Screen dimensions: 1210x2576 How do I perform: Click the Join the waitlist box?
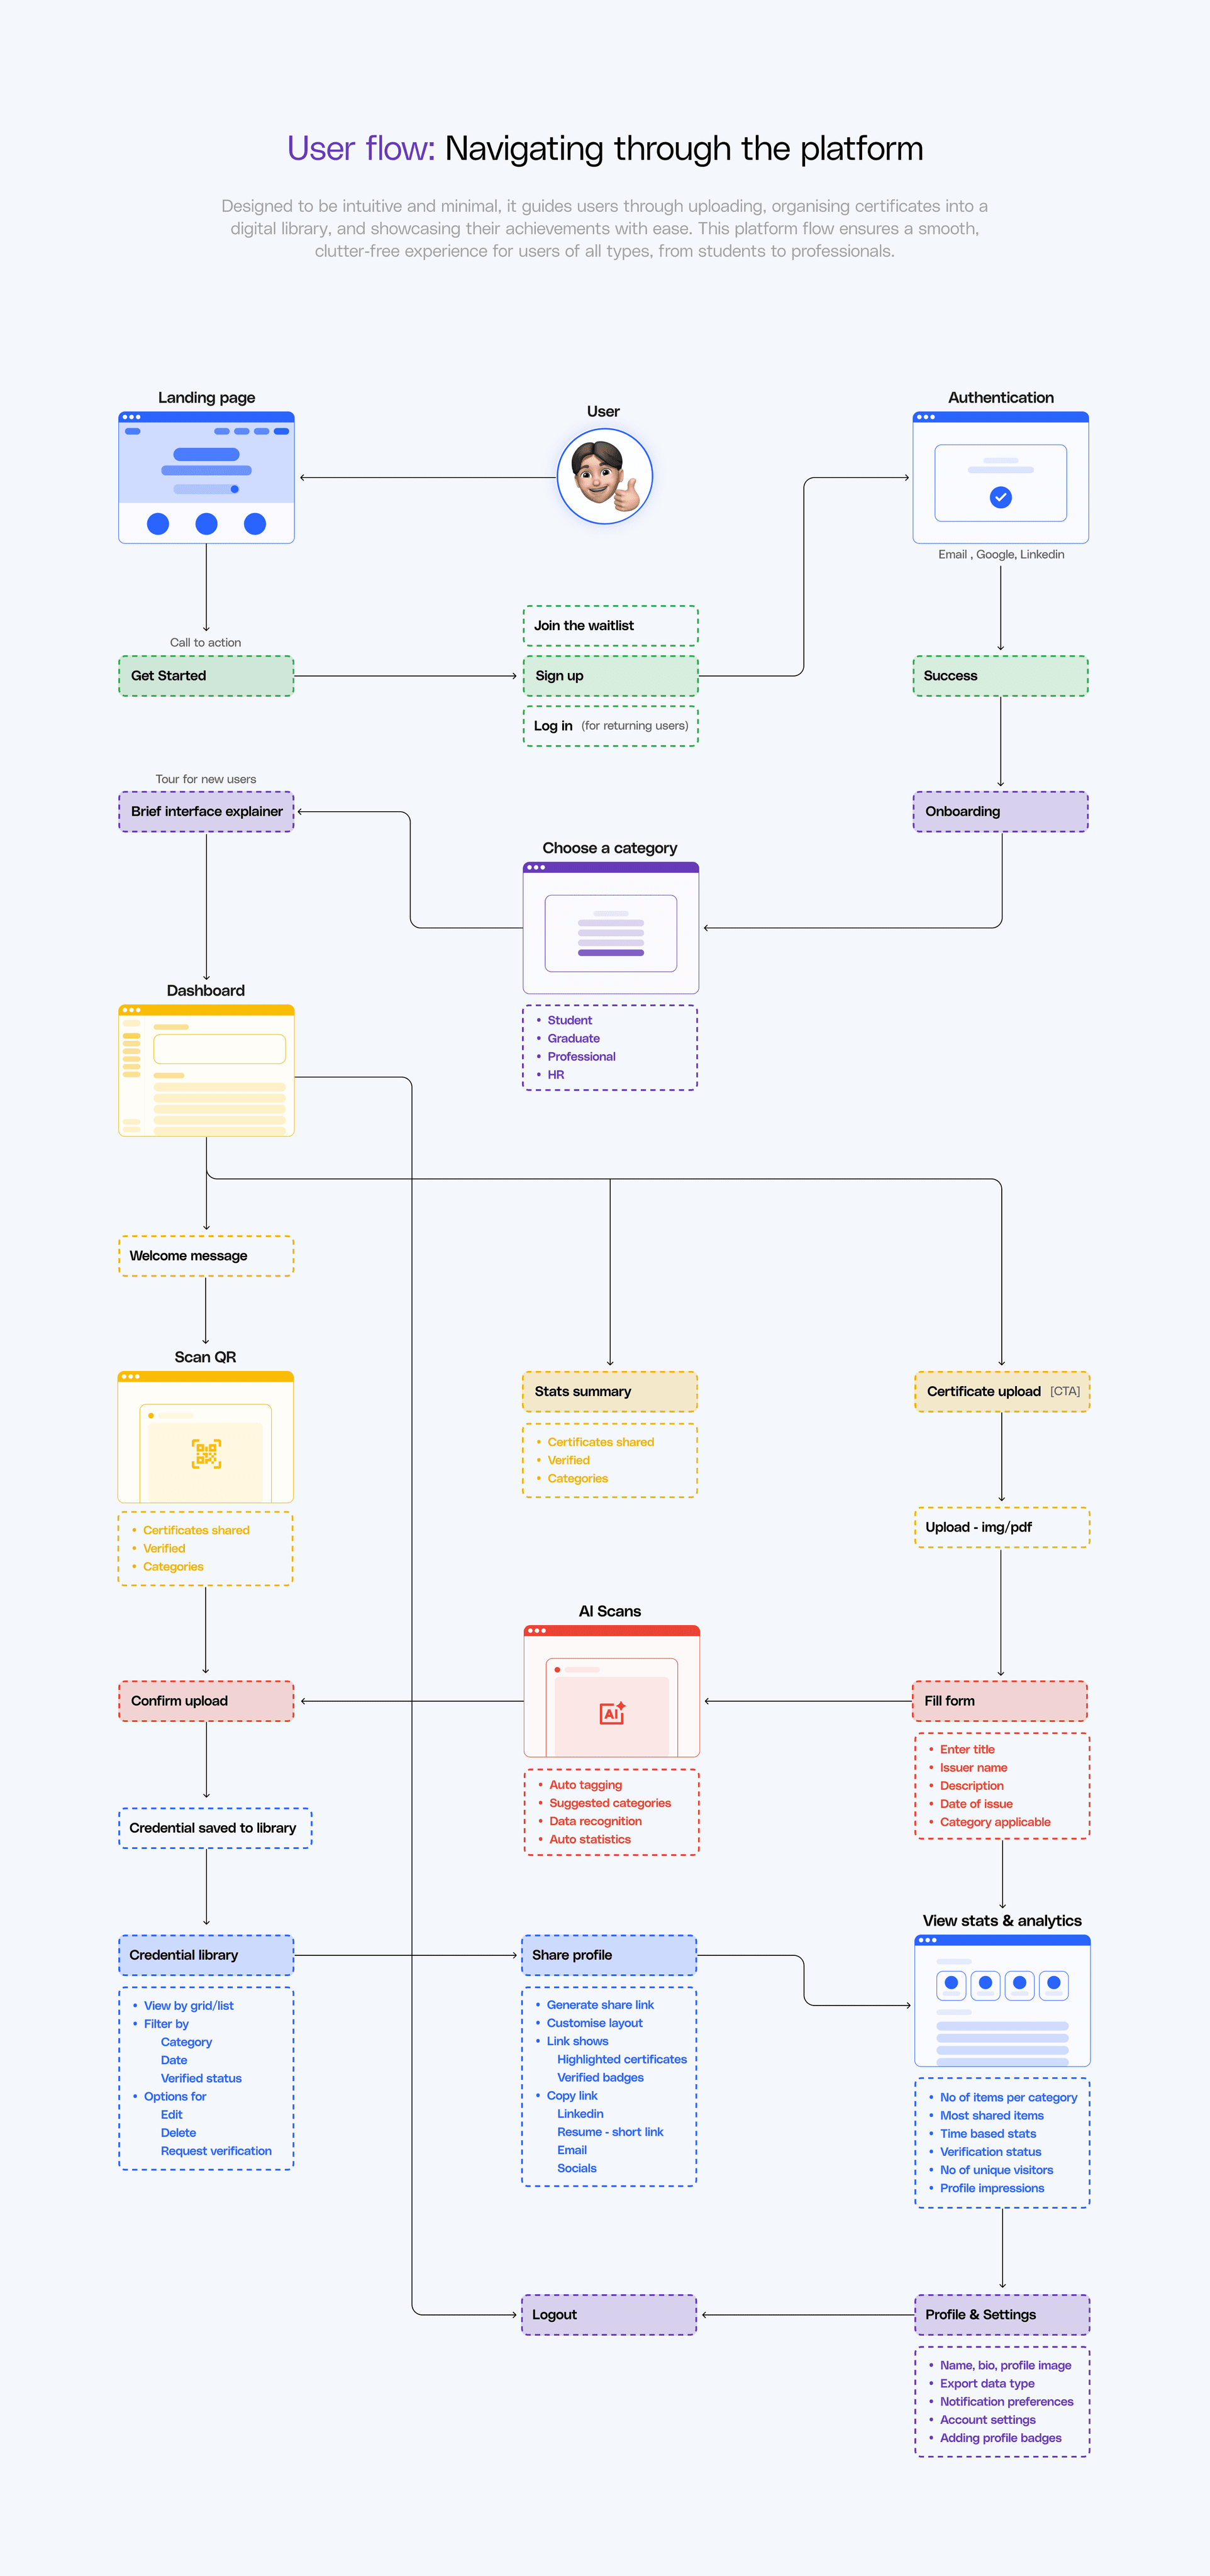tap(610, 626)
